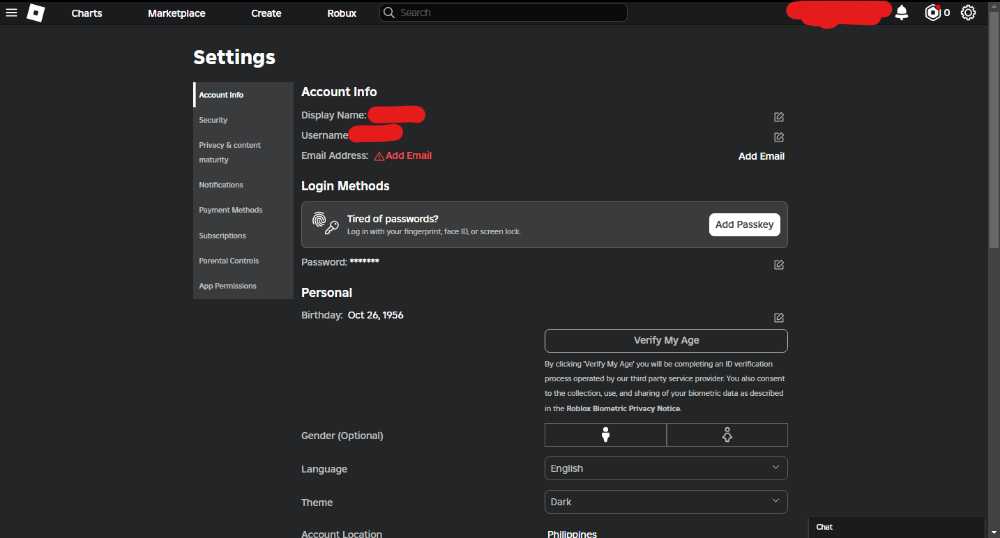This screenshot has height=538, width=1000.
Task: Open the Chat panel
Action: pyautogui.click(x=896, y=527)
